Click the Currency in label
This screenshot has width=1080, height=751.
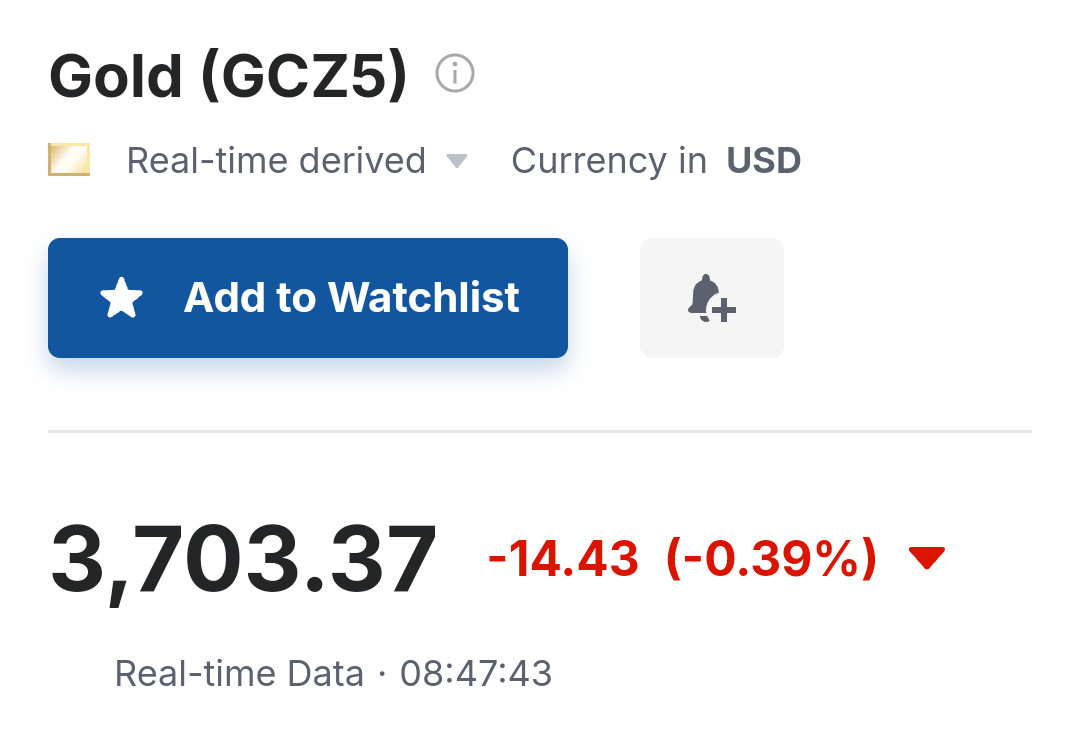(x=609, y=161)
